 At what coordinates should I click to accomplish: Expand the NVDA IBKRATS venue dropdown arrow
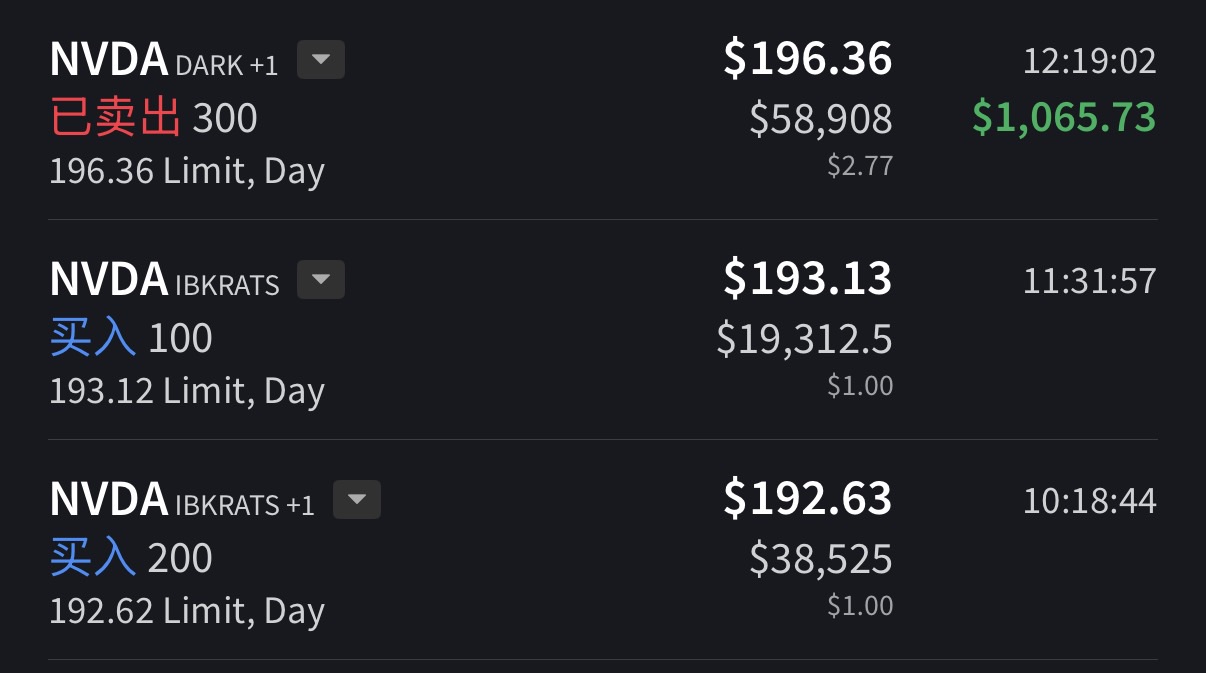click(321, 280)
